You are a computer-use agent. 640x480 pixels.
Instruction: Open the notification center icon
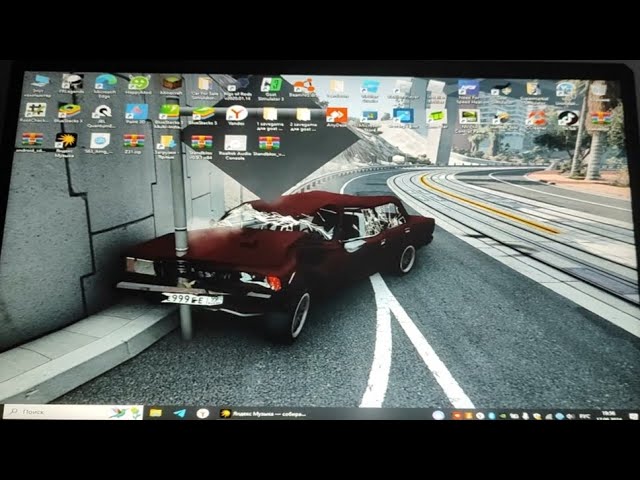[632, 416]
